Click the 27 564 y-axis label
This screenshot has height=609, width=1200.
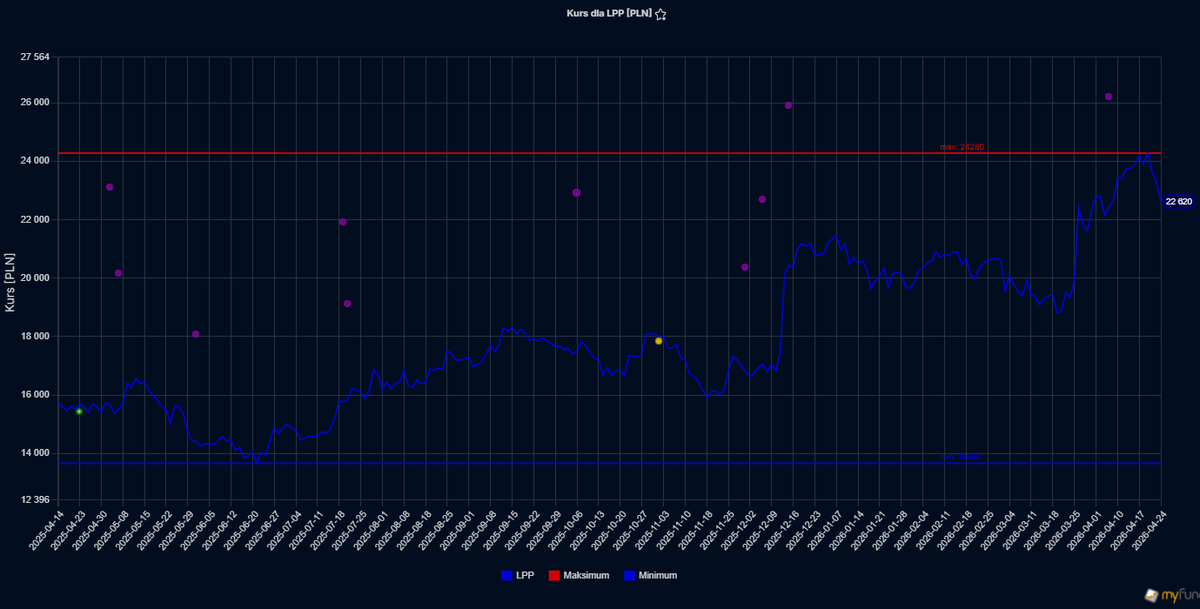34,57
